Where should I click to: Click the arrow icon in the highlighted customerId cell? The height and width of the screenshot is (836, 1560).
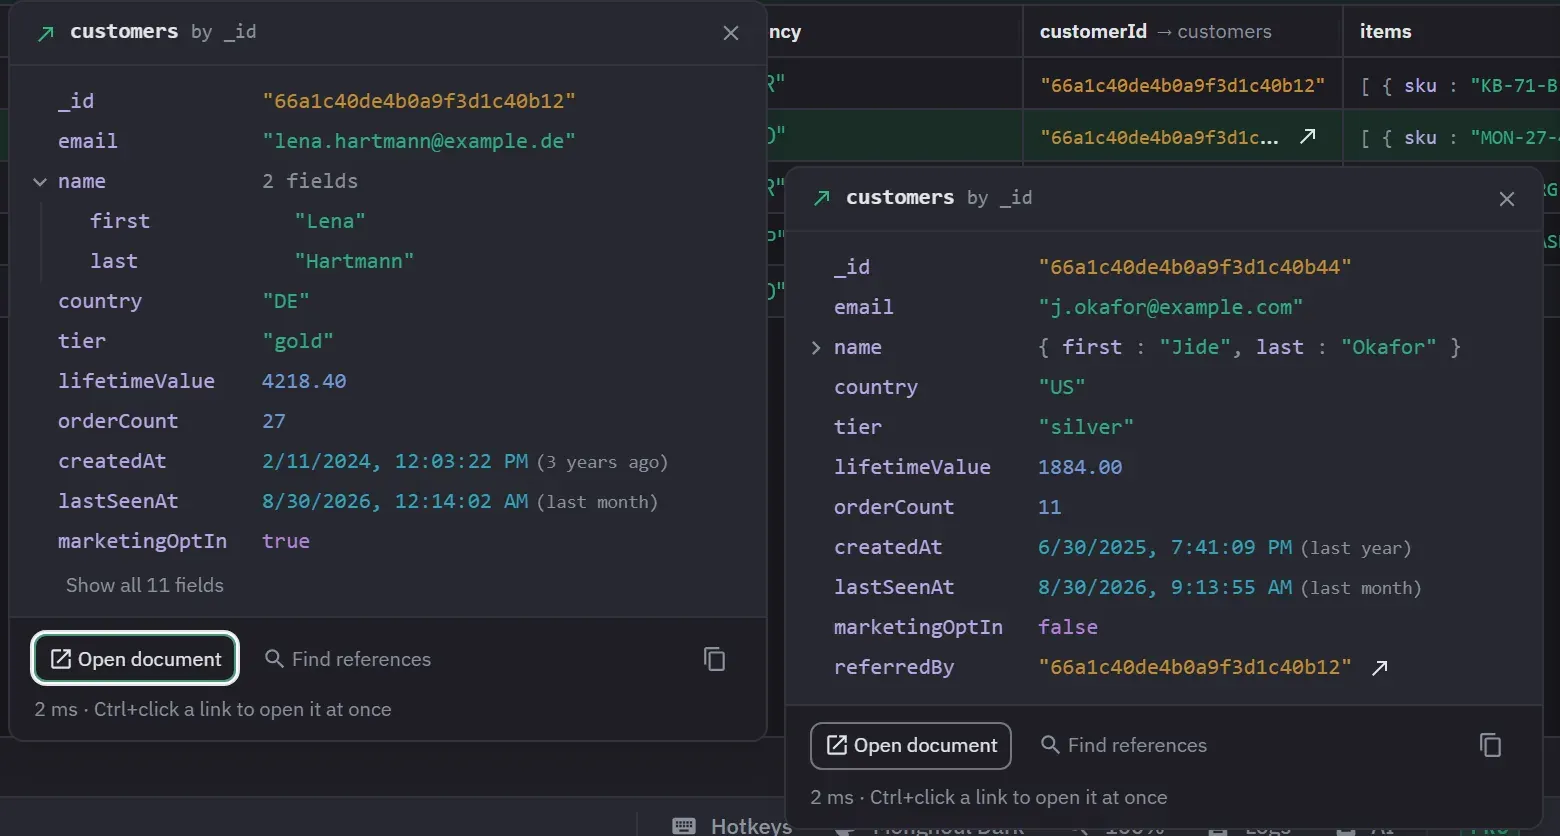[x=1308, y=137]
